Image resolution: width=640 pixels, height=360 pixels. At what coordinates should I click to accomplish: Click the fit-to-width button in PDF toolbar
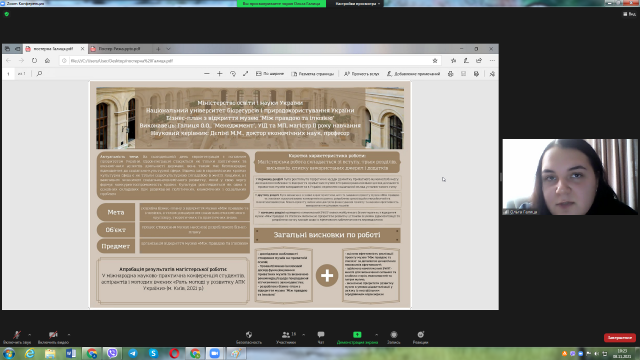(x=270, y=74)
